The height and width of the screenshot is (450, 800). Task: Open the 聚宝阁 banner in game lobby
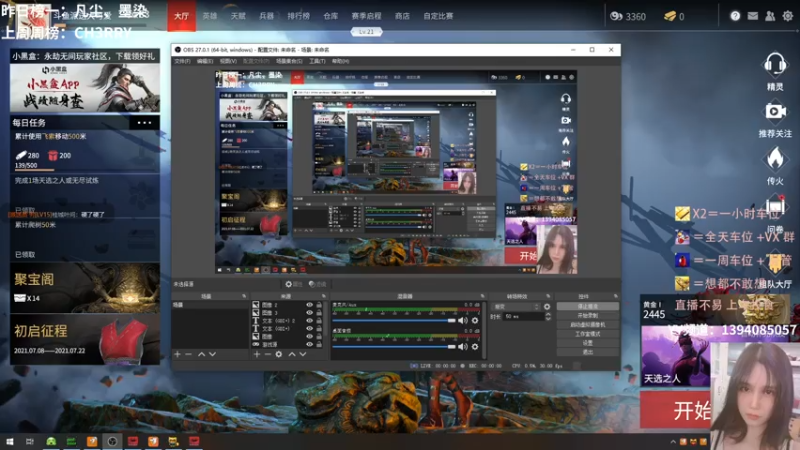click(85, 288)
